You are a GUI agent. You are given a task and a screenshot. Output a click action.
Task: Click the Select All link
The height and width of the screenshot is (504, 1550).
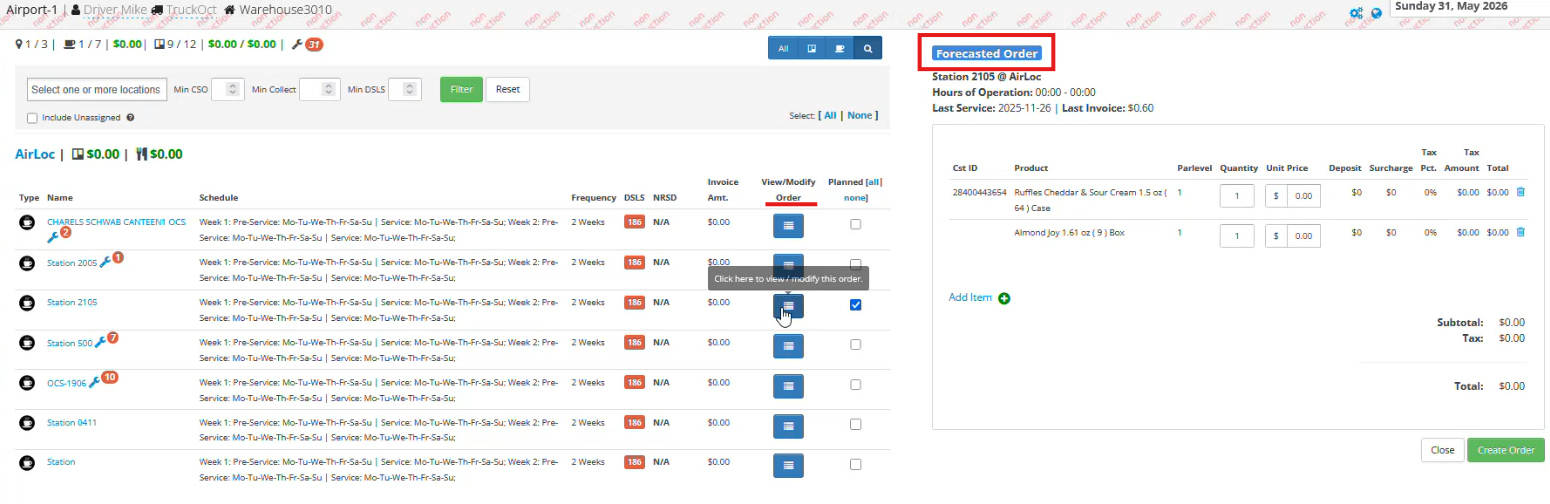pos(829,115)
